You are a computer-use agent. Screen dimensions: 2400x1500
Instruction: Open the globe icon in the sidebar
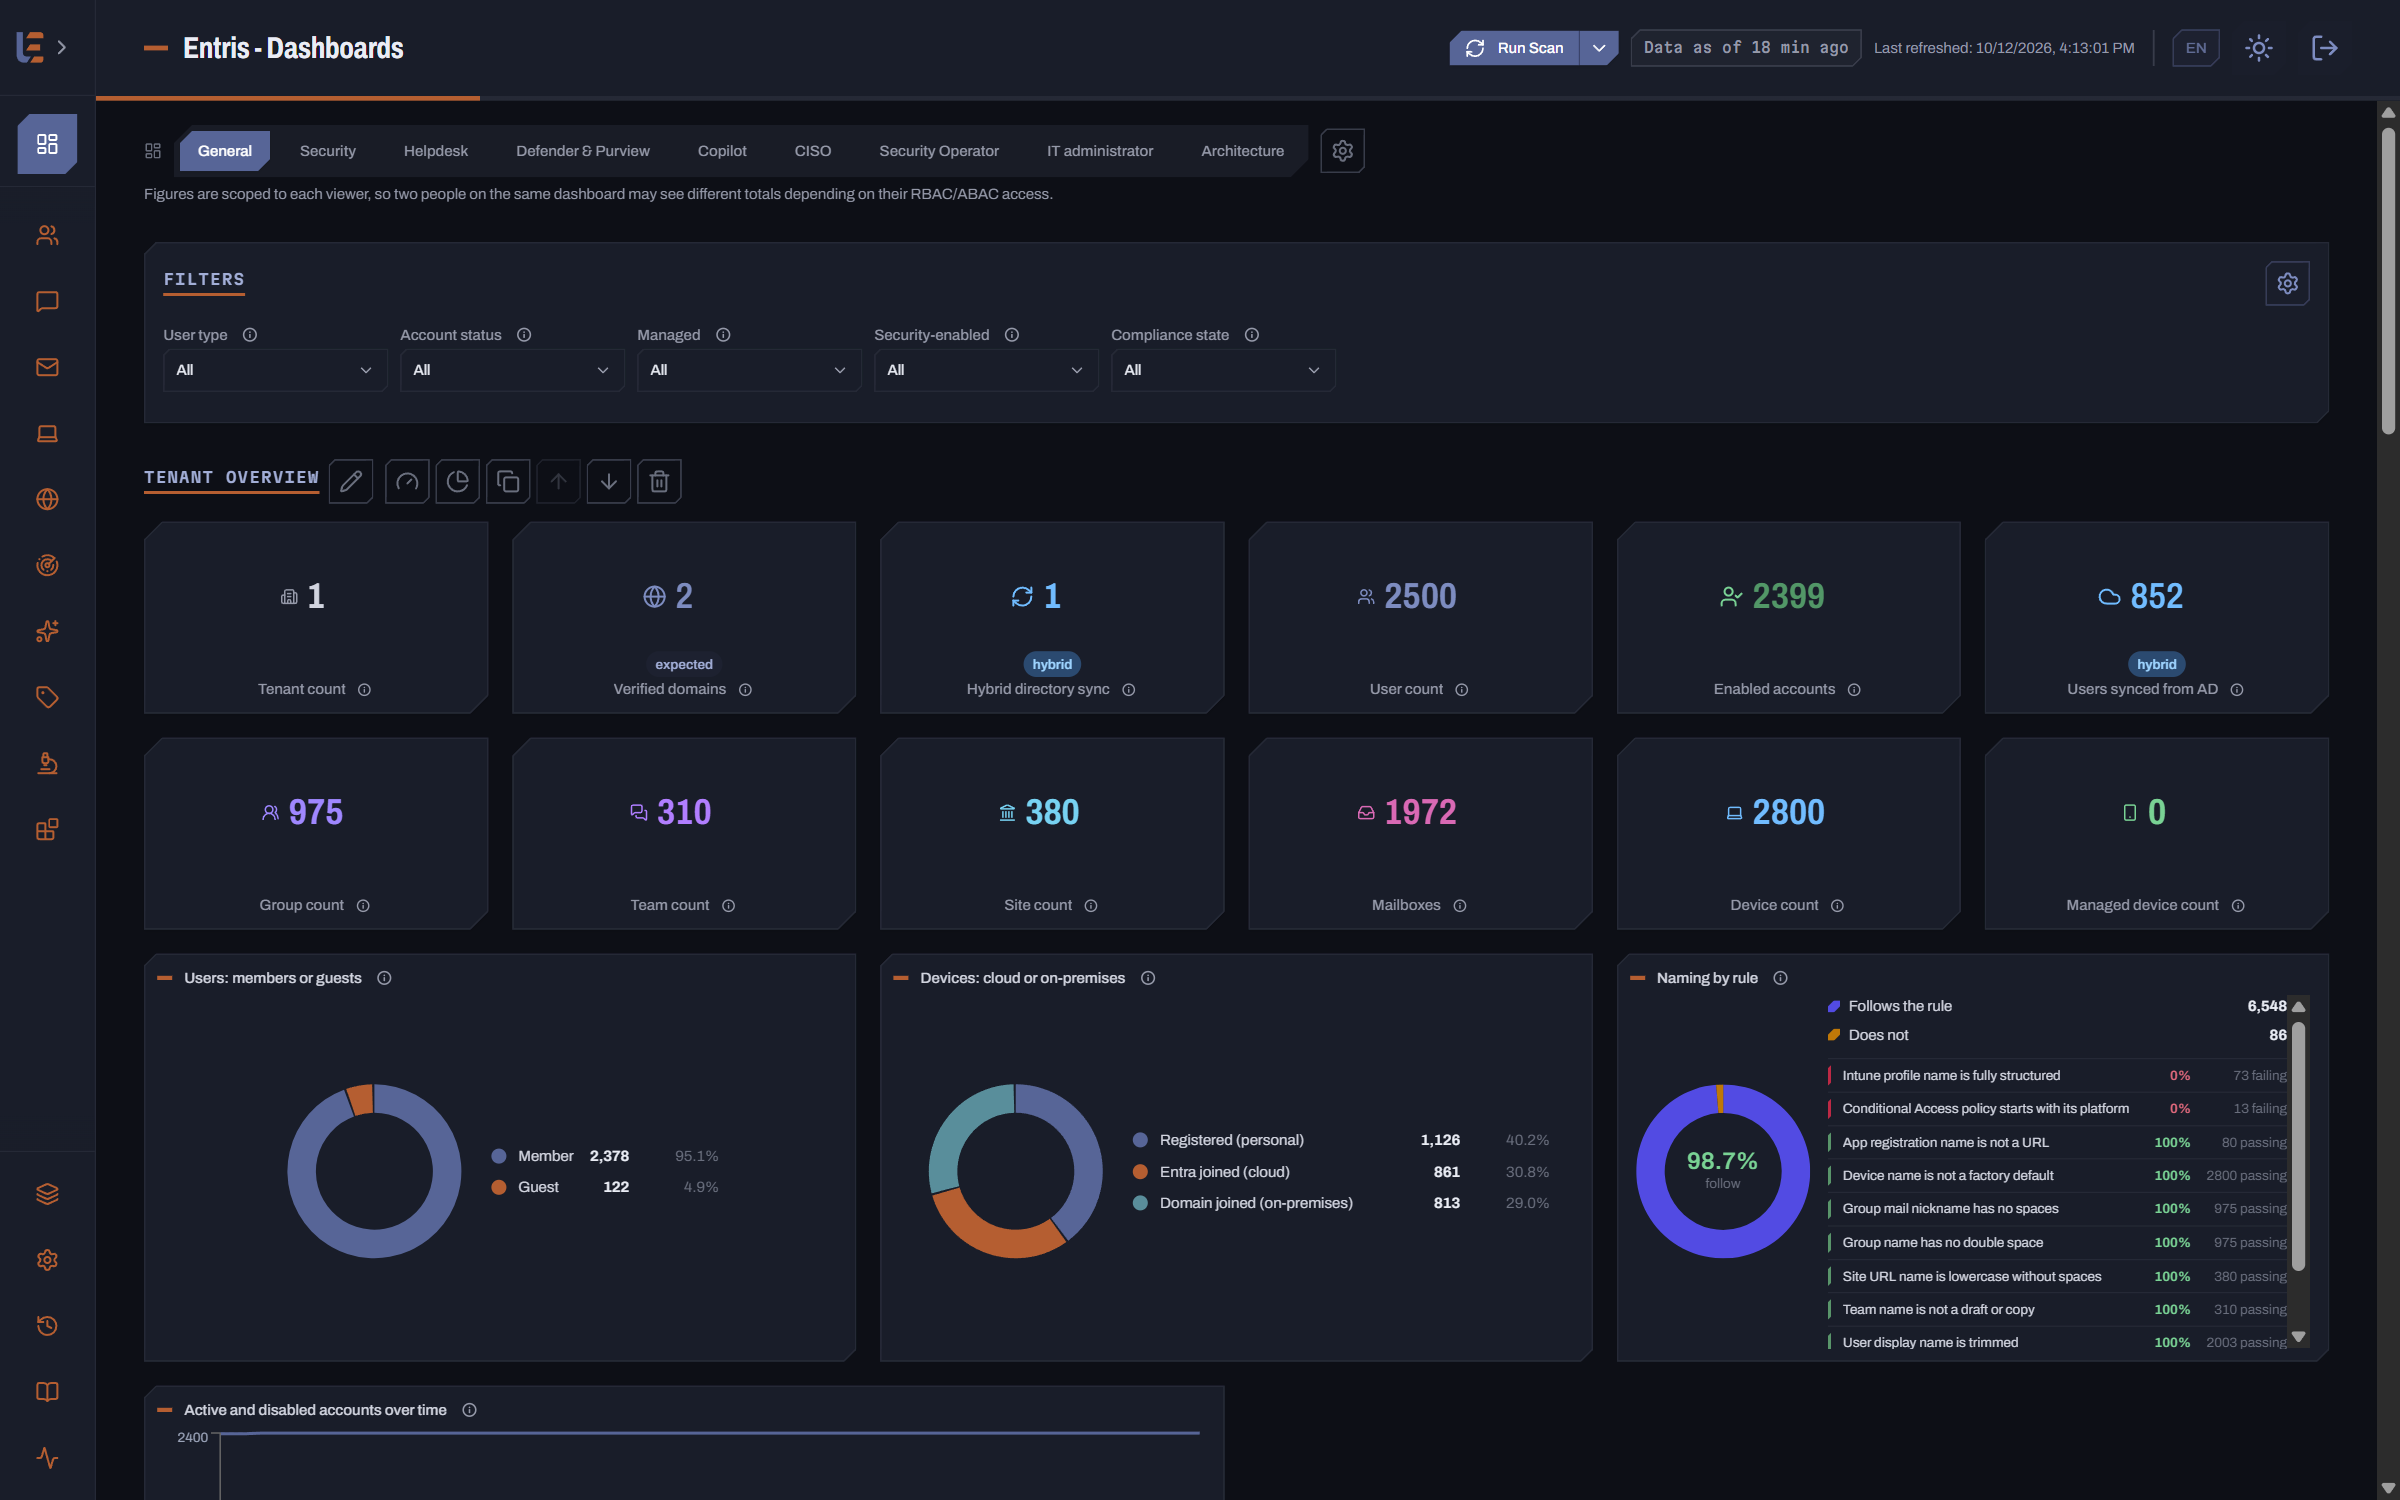tap(47, 499)
